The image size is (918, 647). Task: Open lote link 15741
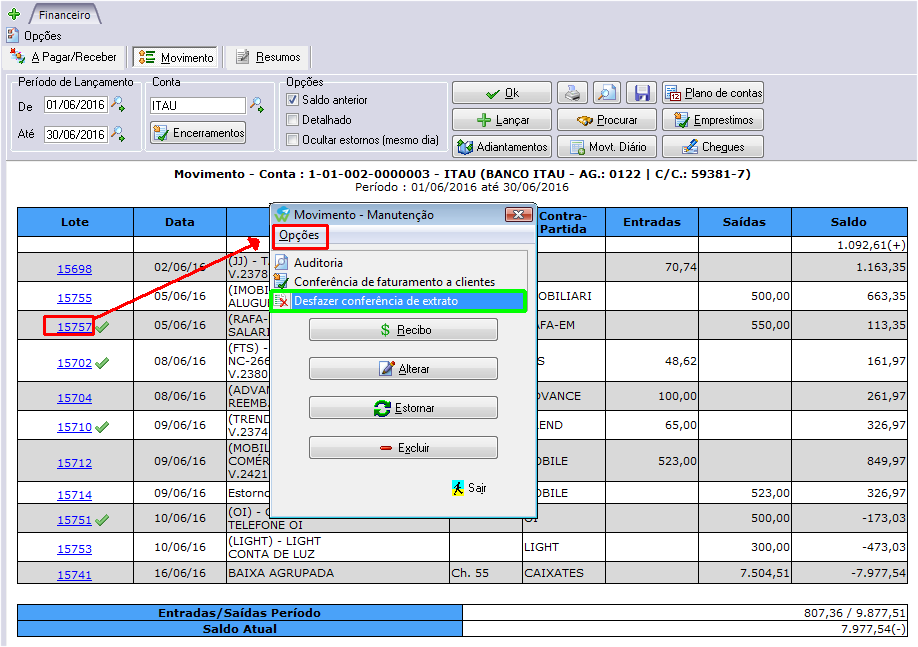pos(74,575)
